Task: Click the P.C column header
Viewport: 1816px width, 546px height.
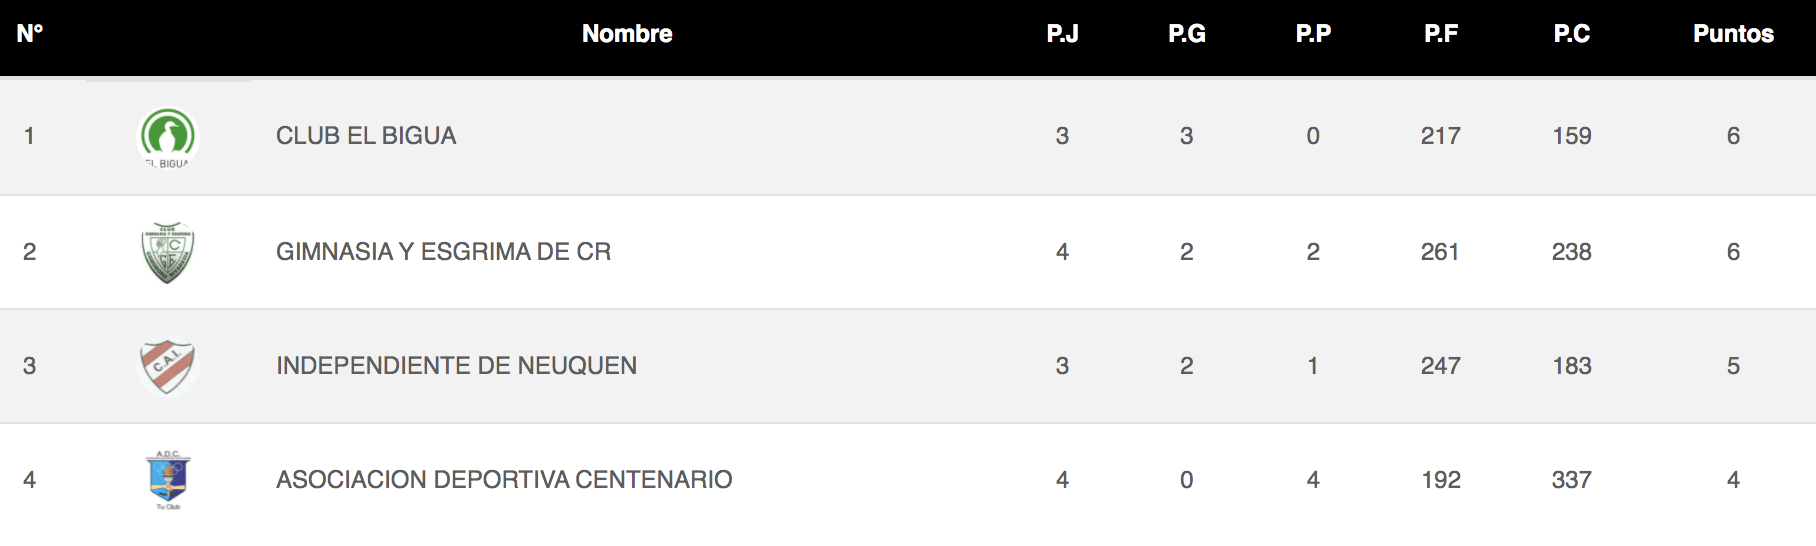Action: pyautogui.click(x=1572, y=34)
